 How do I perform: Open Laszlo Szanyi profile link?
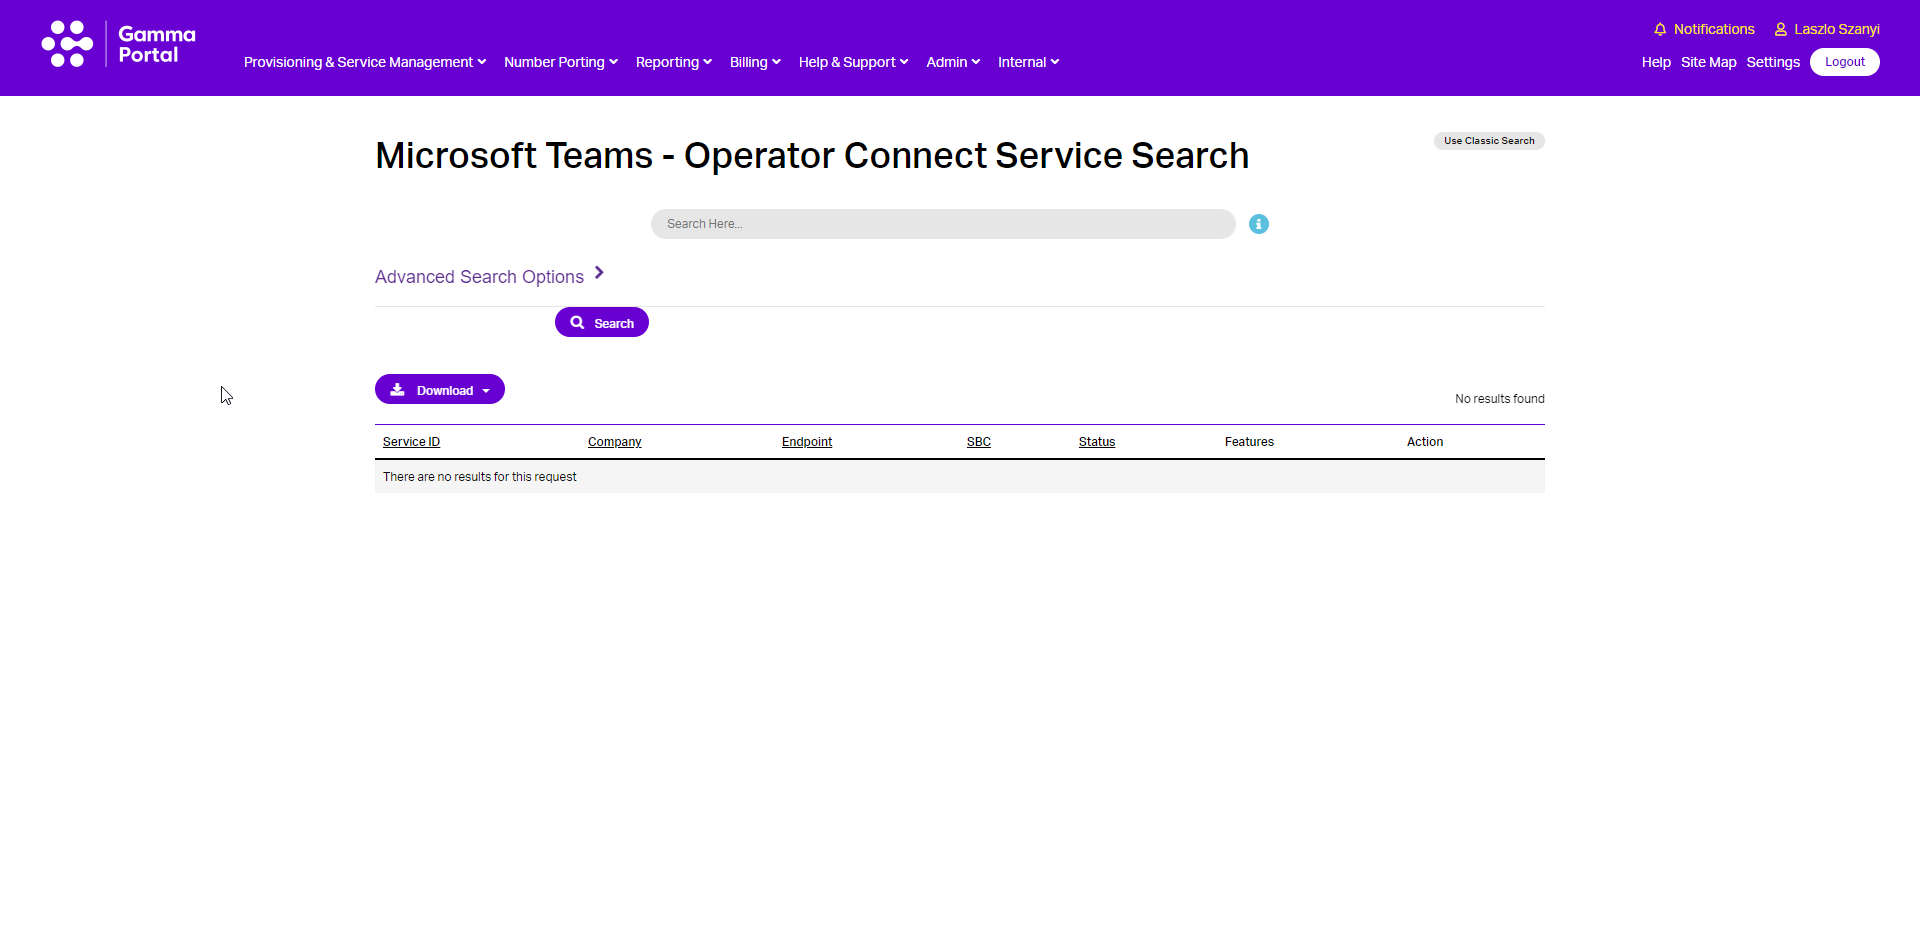click(1837, 29)
